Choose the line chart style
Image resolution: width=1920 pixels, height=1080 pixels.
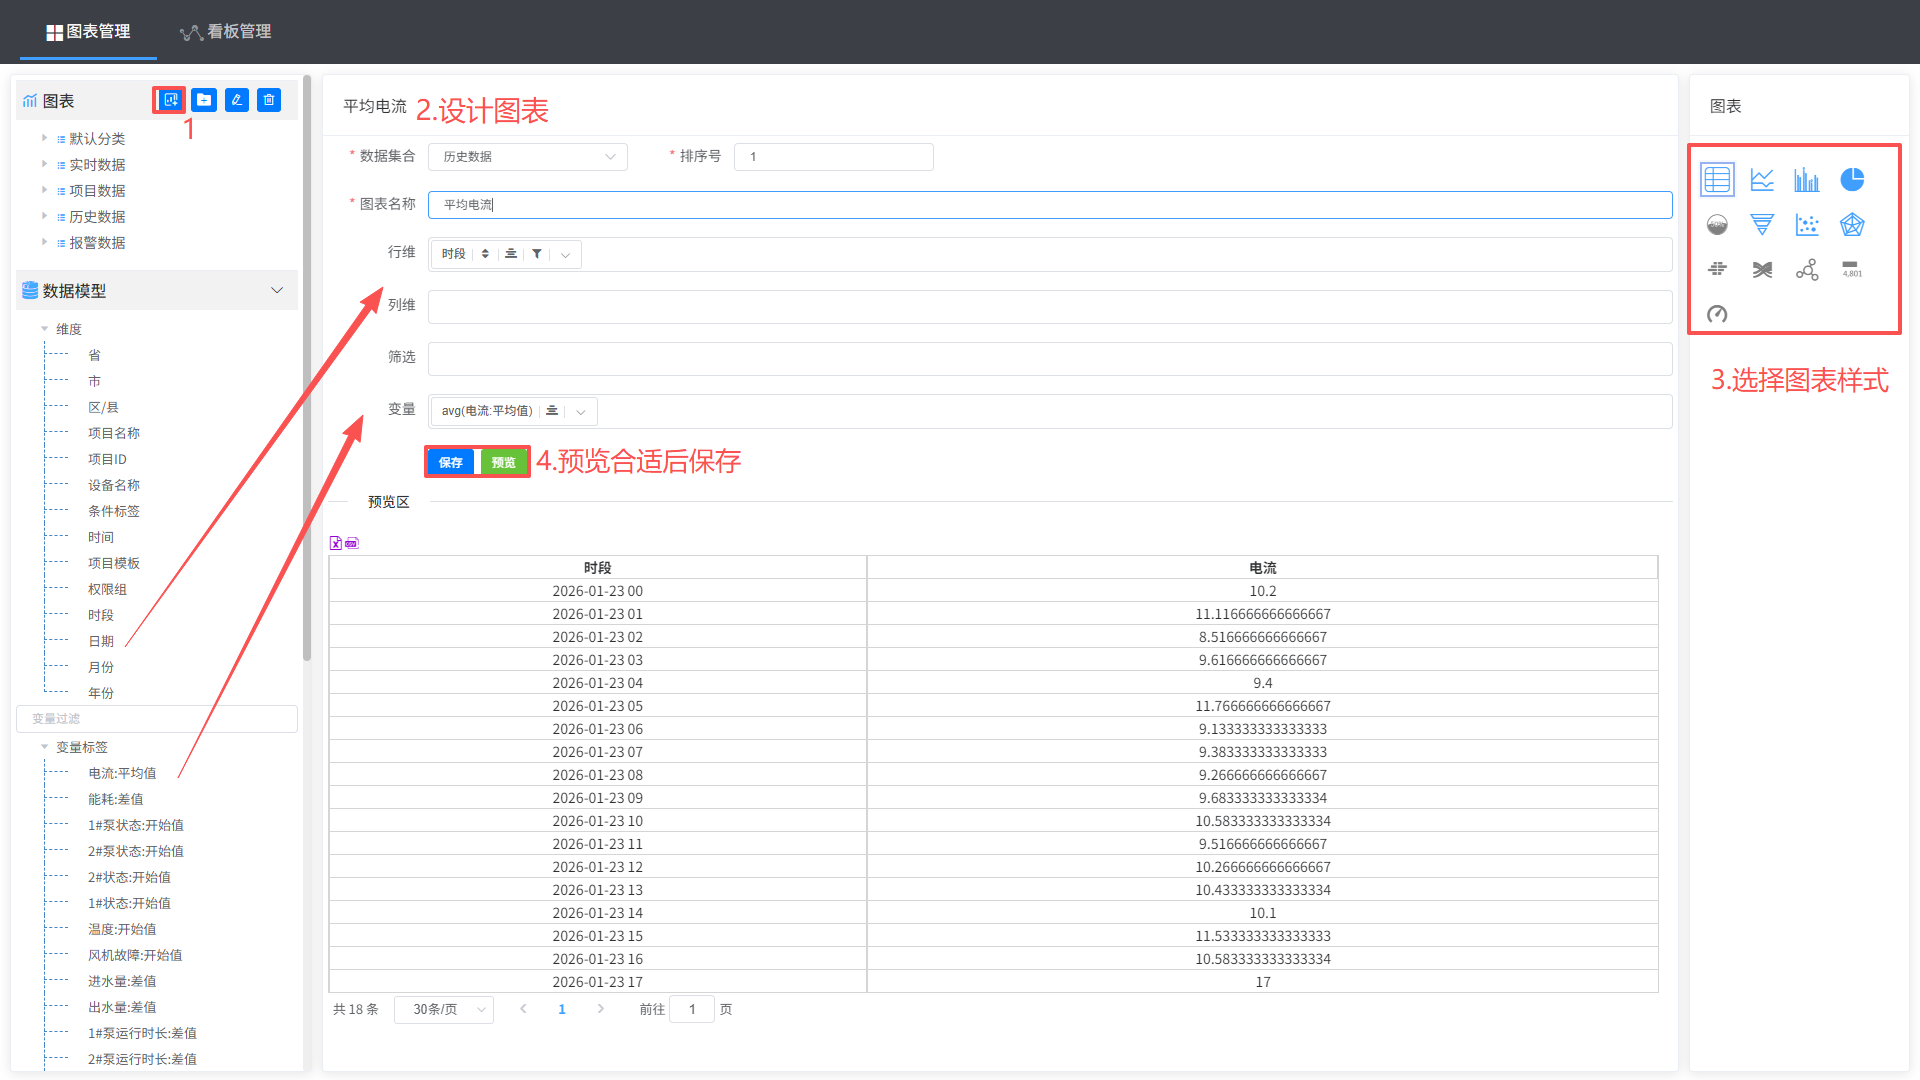point(1762,180)
